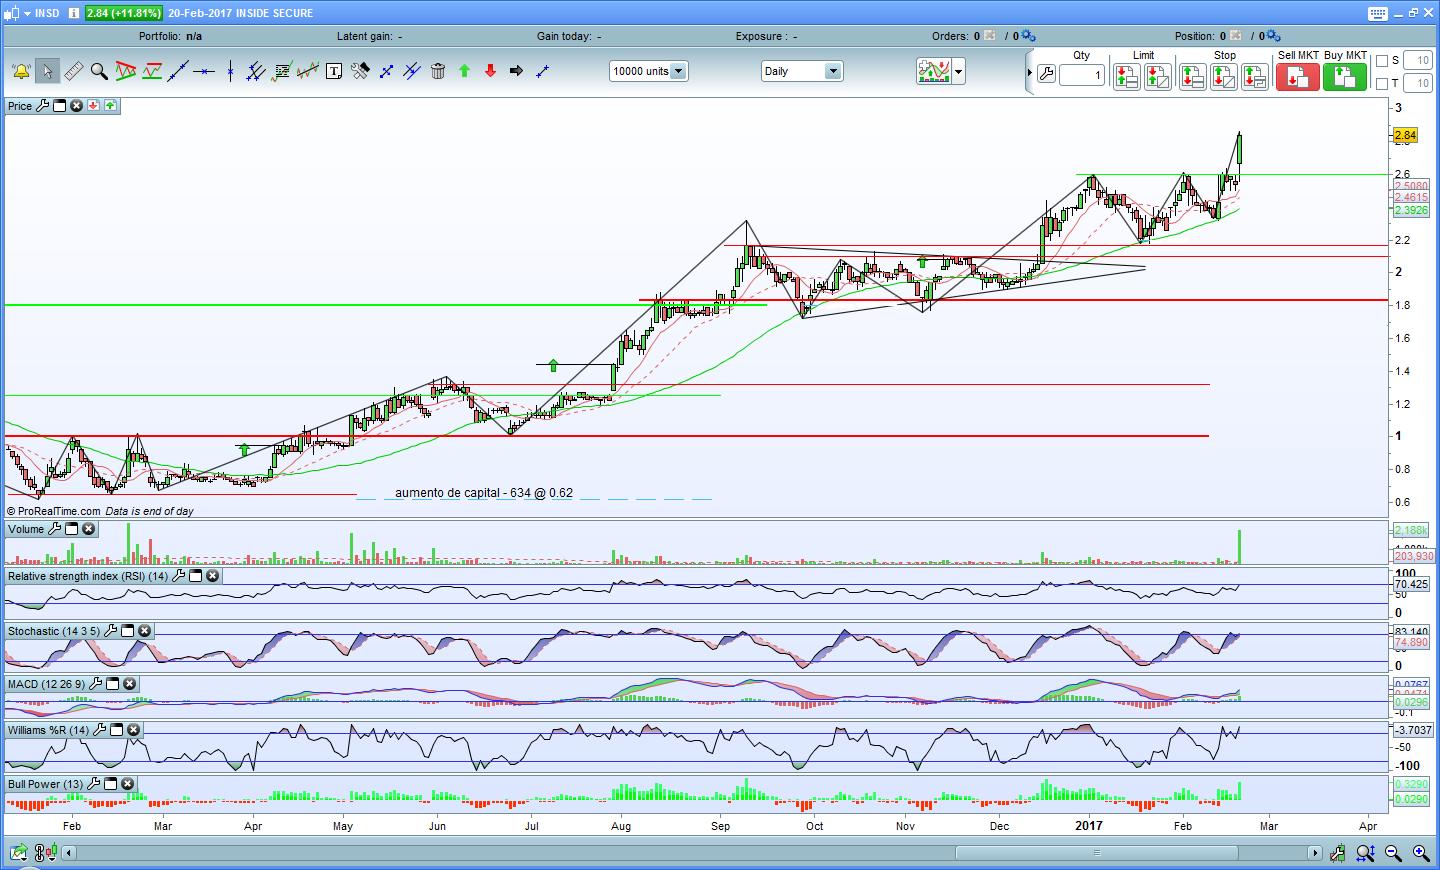Screen dimensions: 1440x870
Task: Open INSD instrument dropdown in title bar
Action: [27, 13]
